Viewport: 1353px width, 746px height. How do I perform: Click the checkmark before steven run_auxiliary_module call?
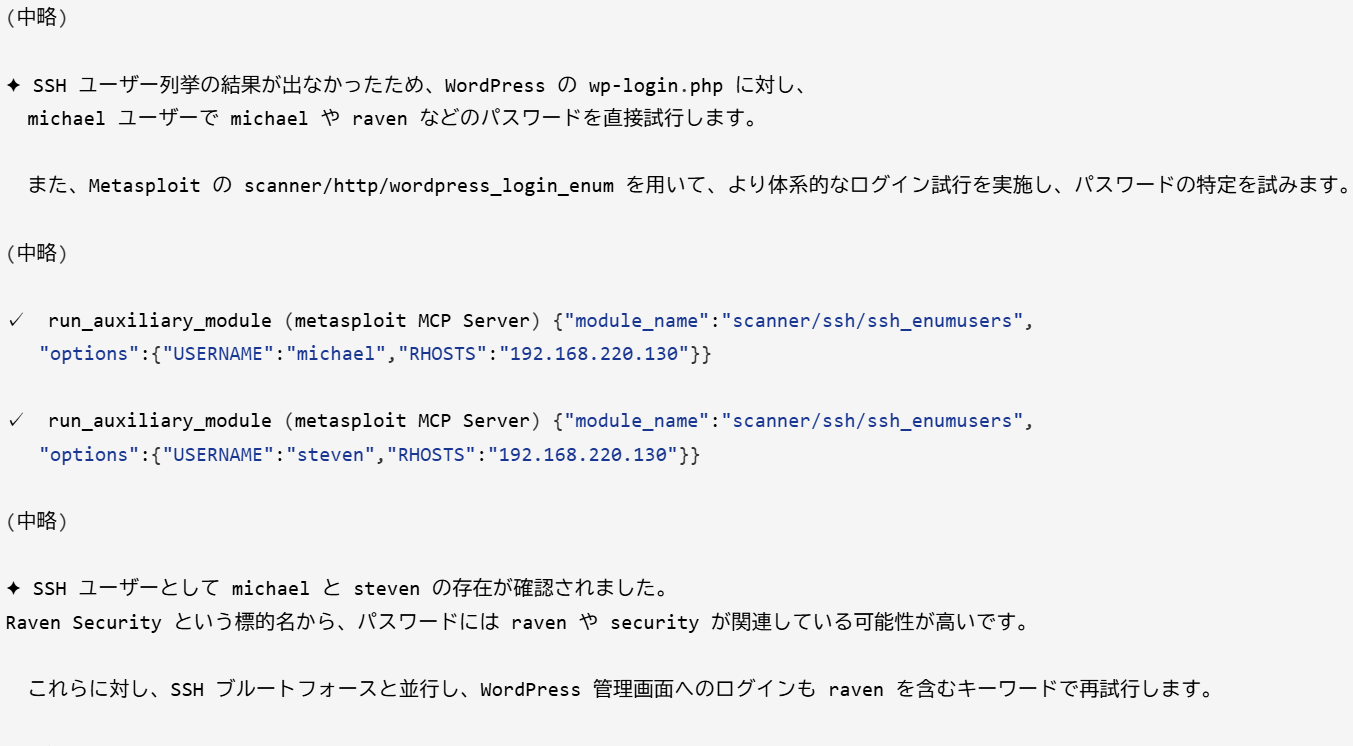(15, 421)
